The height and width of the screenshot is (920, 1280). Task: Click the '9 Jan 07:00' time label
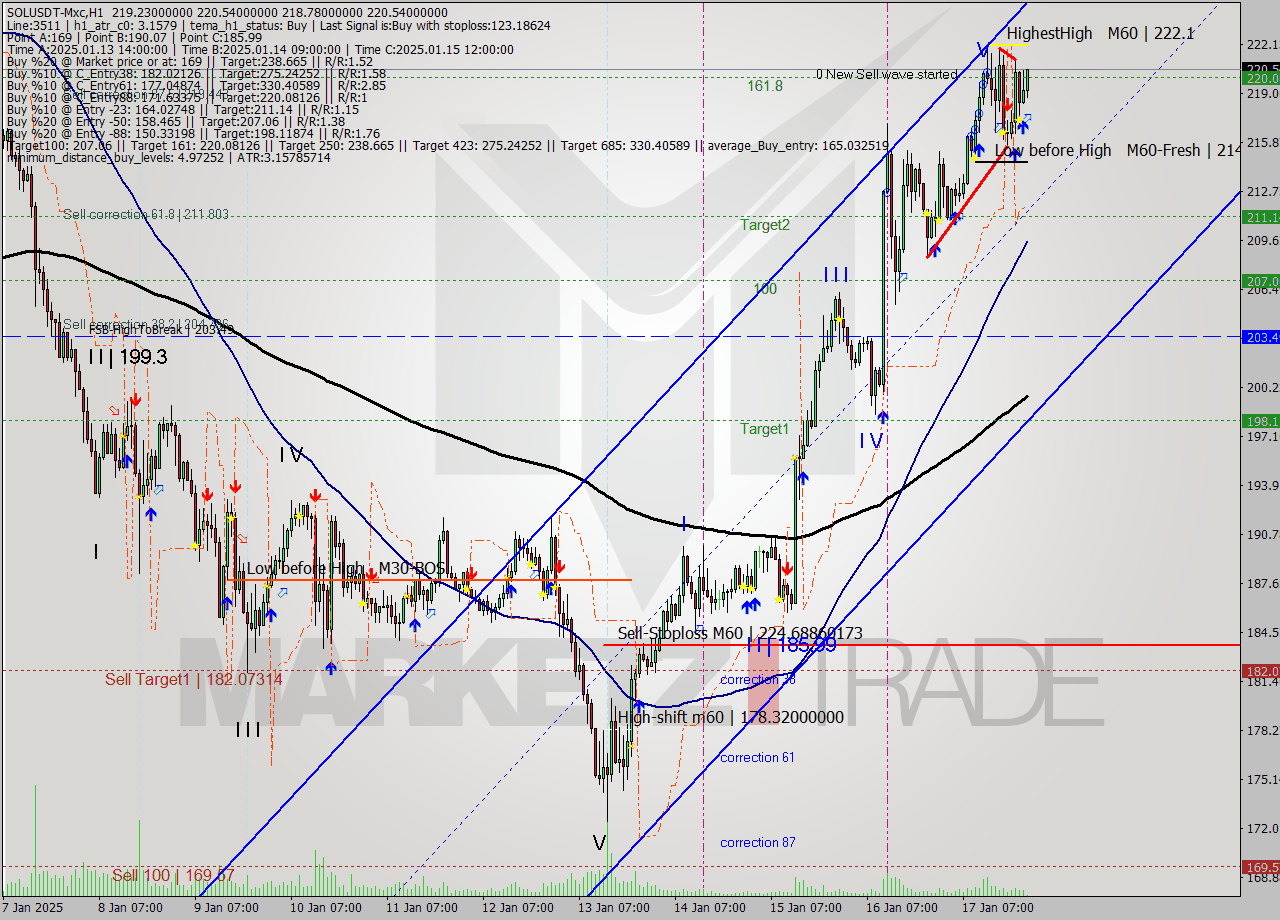[226, 908]
